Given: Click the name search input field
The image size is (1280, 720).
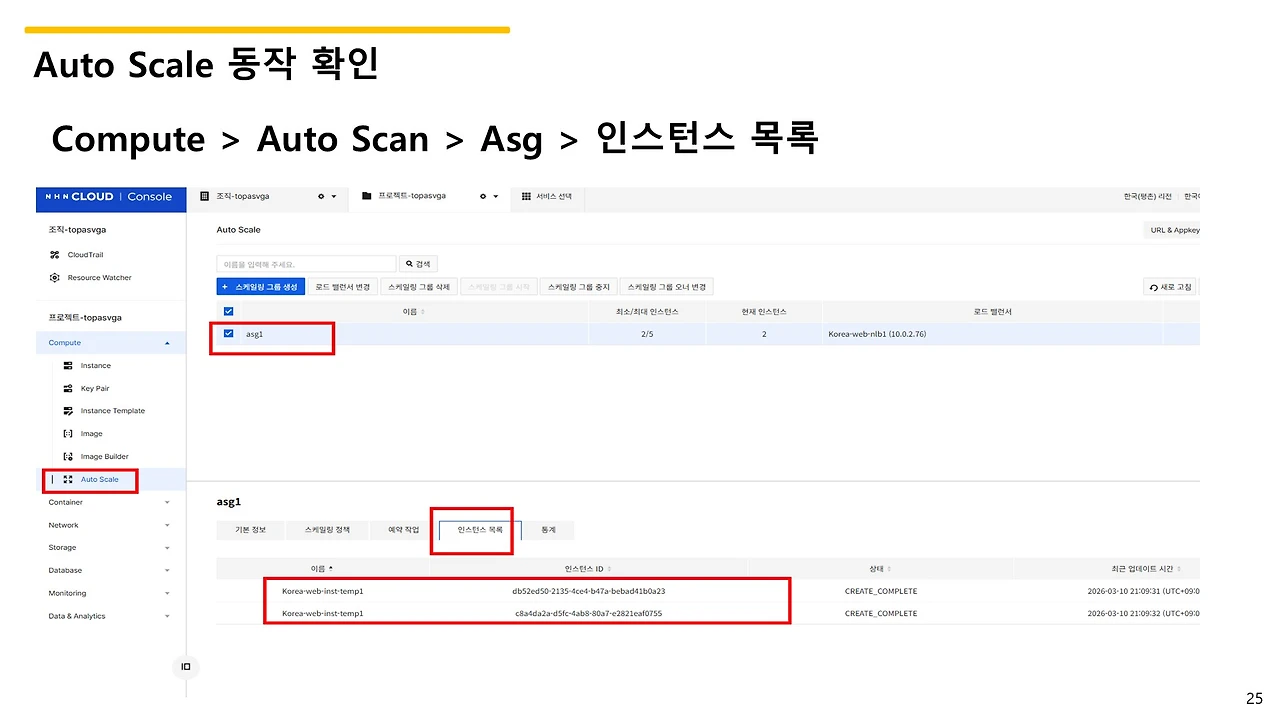Looking at the screenshot, I should point(305,263).
